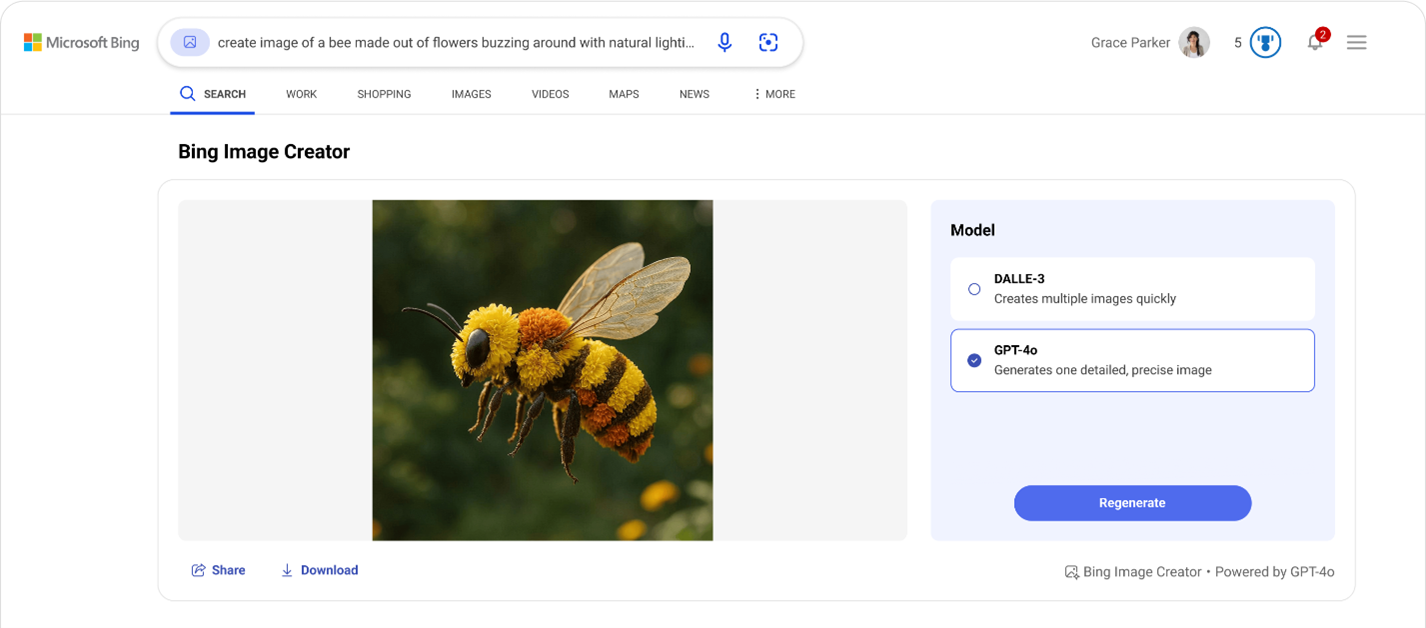Viewport: 1426px width, 628px height.
Task: Expand the MORE tab options
Action: click(773, 93)
